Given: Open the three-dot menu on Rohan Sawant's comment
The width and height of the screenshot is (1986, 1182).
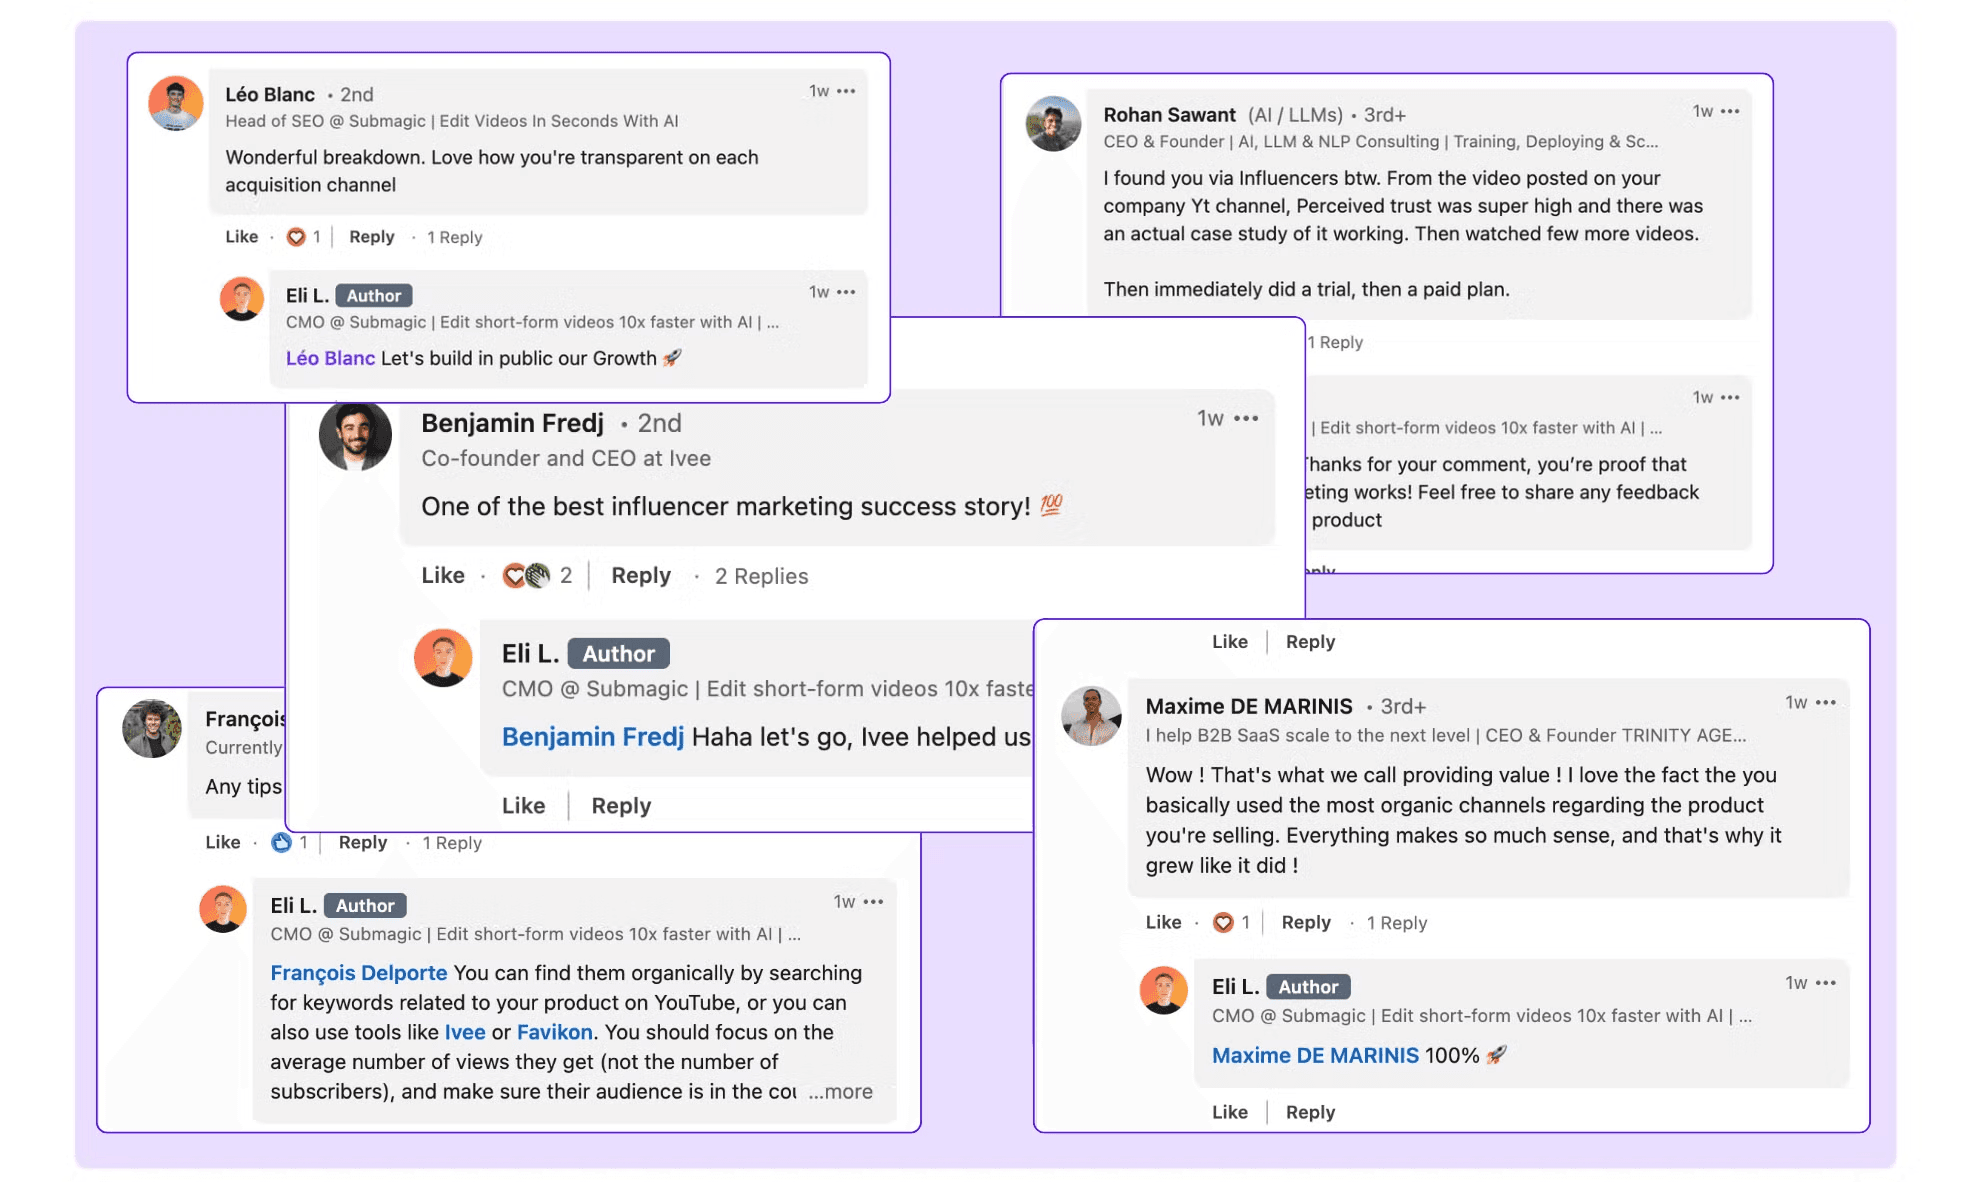Looking at the screenshot, I should pyautogui.click(x=1730, y=111).
